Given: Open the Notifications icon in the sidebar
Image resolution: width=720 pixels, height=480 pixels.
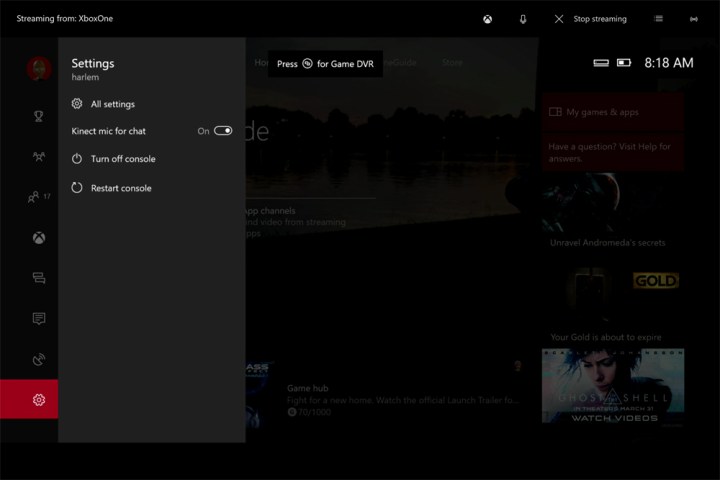Looking at the screenshot, I should click(39, 318).
